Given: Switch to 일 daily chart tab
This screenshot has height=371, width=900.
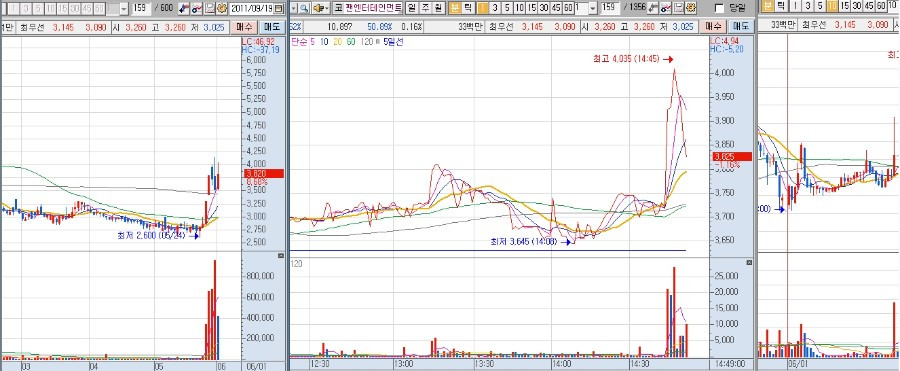Looking at the screenshot, I should [x=412, y=9].
